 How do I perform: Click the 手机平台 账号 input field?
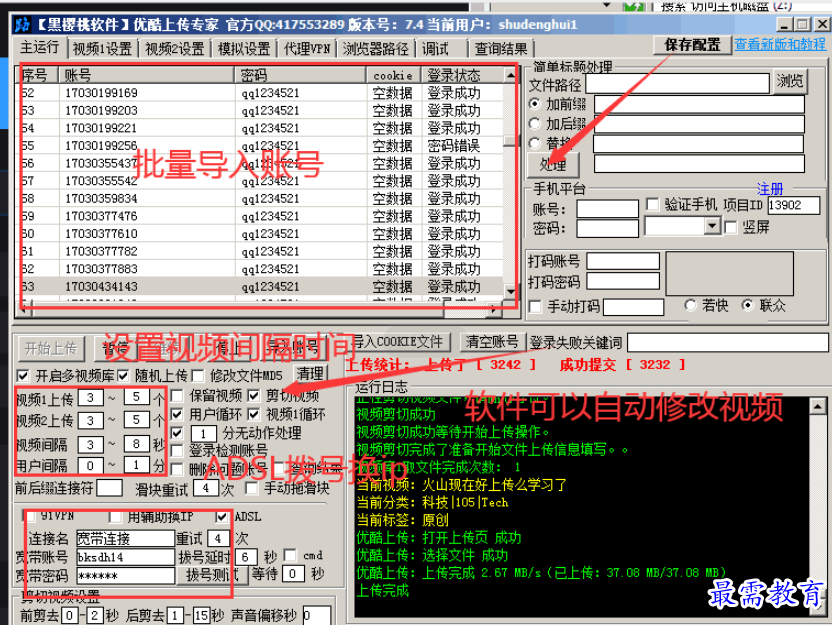tap(608, 209)
